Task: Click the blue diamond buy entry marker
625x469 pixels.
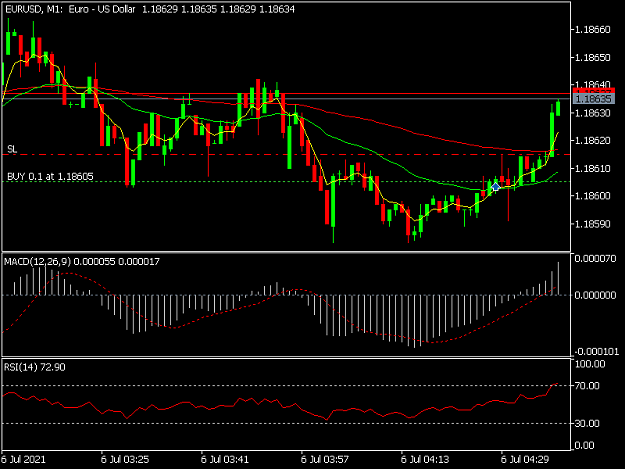Action: (495, 187)
